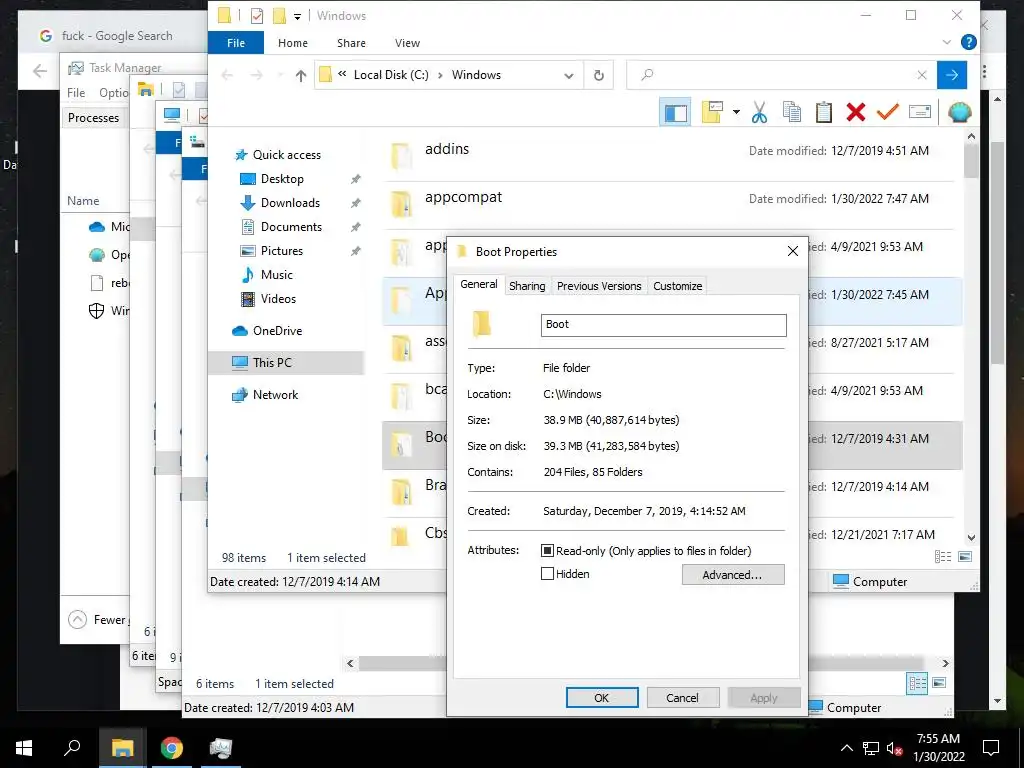The width and height of the screenshot is (1024, 768).
Task: Click Cancel in Boot Properties
Action: pos(682,697)
